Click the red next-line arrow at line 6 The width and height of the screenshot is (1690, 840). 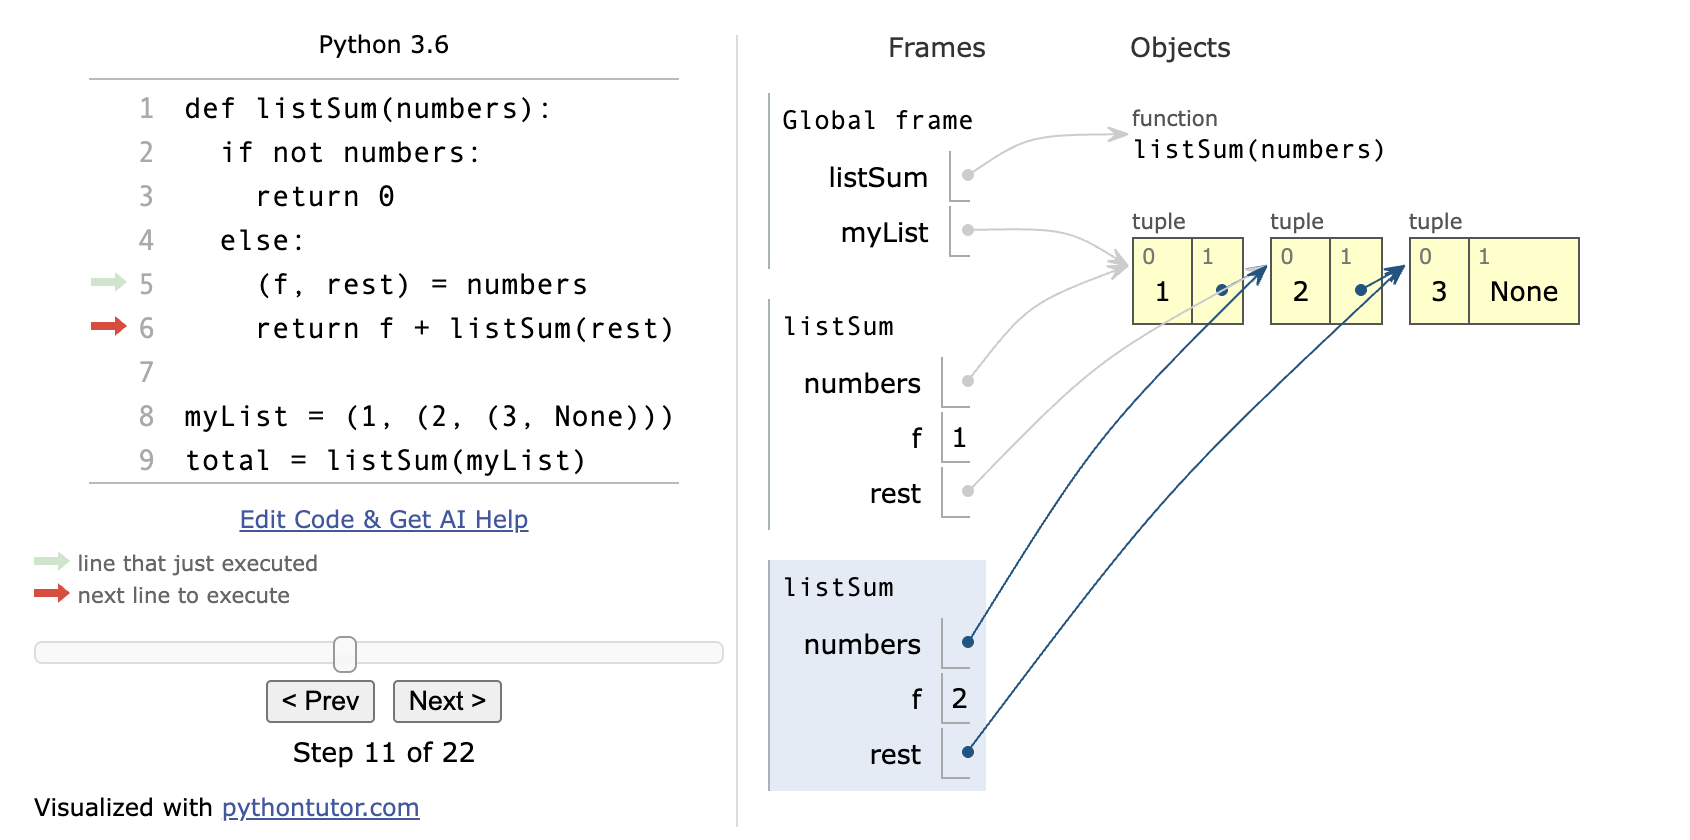[x=108, y=327]
